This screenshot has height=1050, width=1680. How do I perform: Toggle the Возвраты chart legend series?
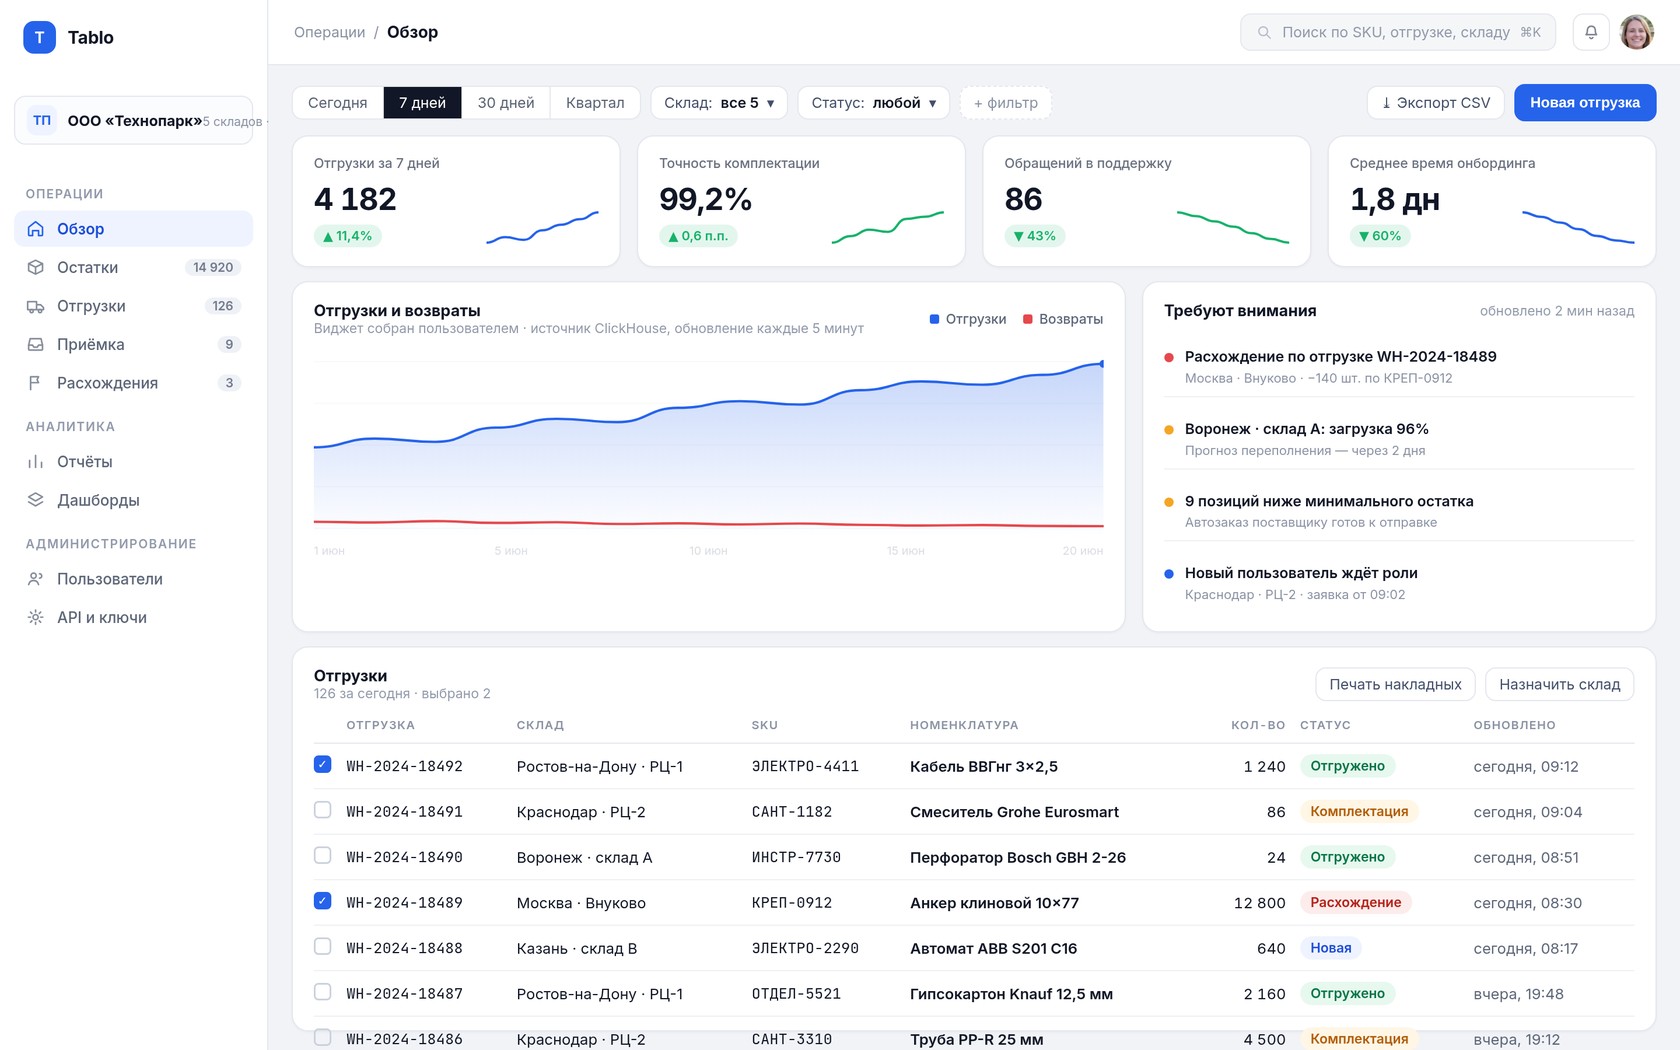(x=1062, y=319)
